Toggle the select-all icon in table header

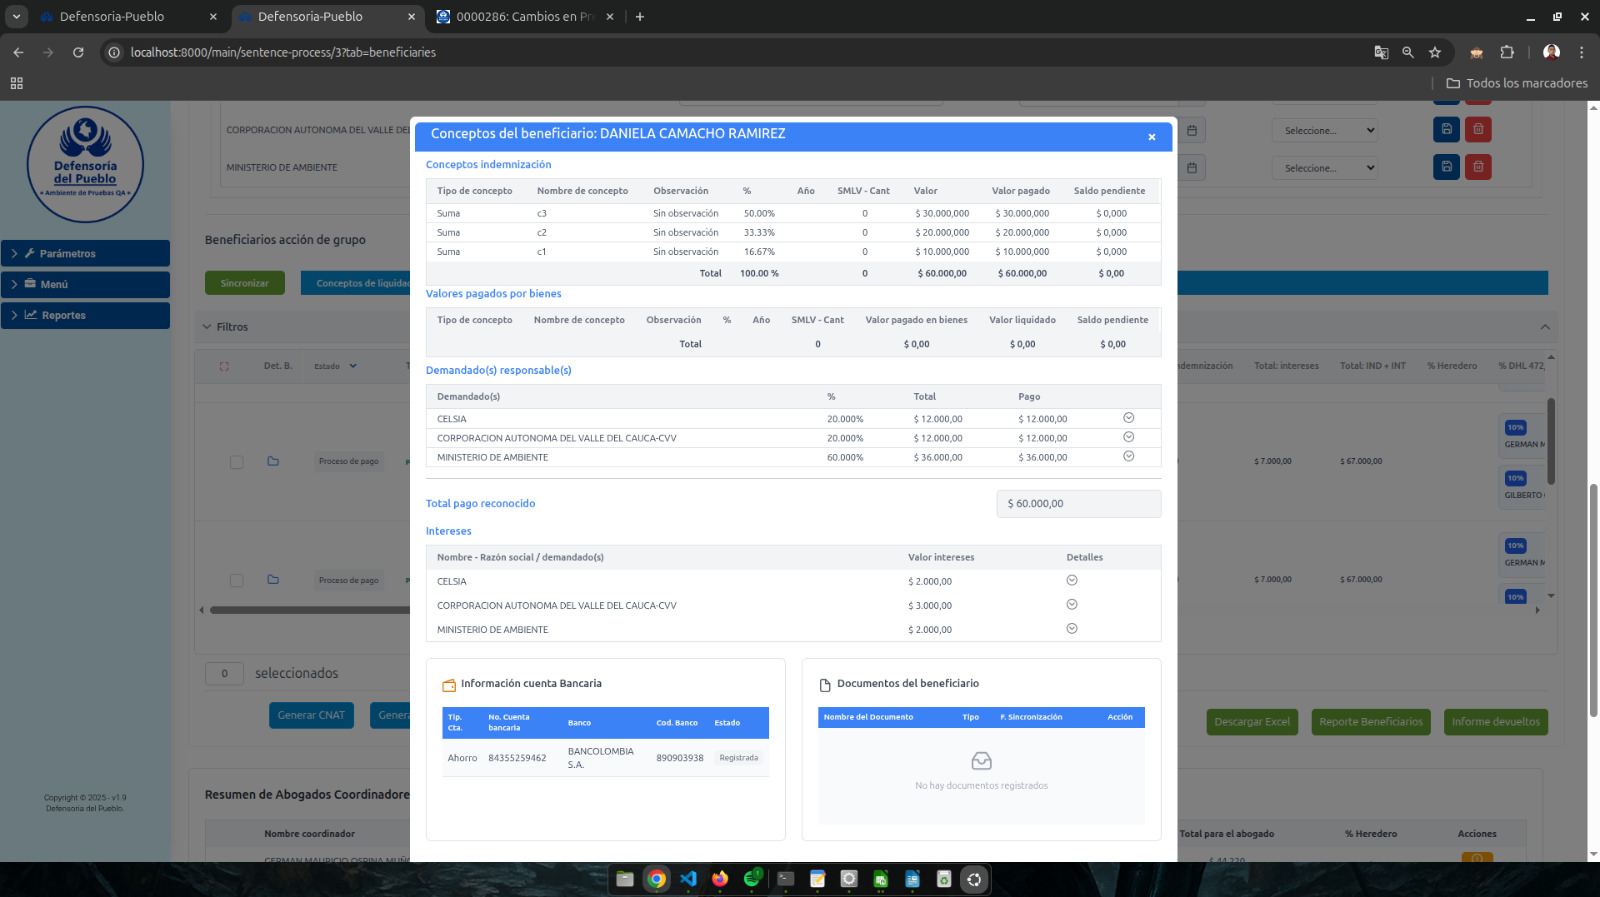[224, 366]
